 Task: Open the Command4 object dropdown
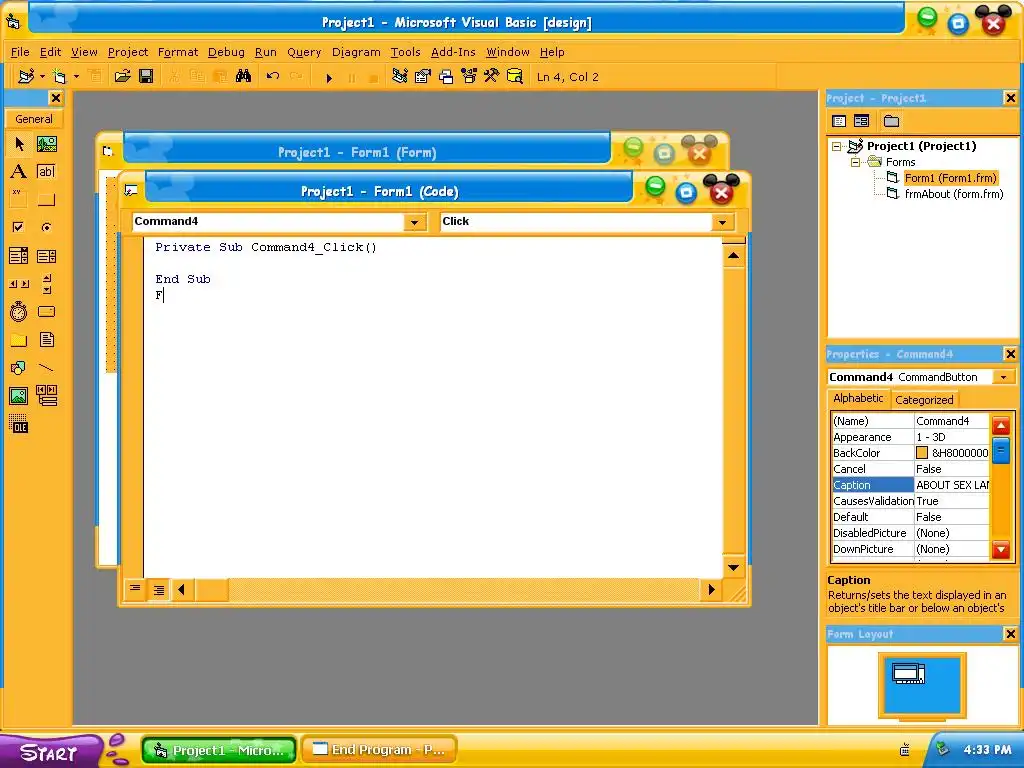414,222
